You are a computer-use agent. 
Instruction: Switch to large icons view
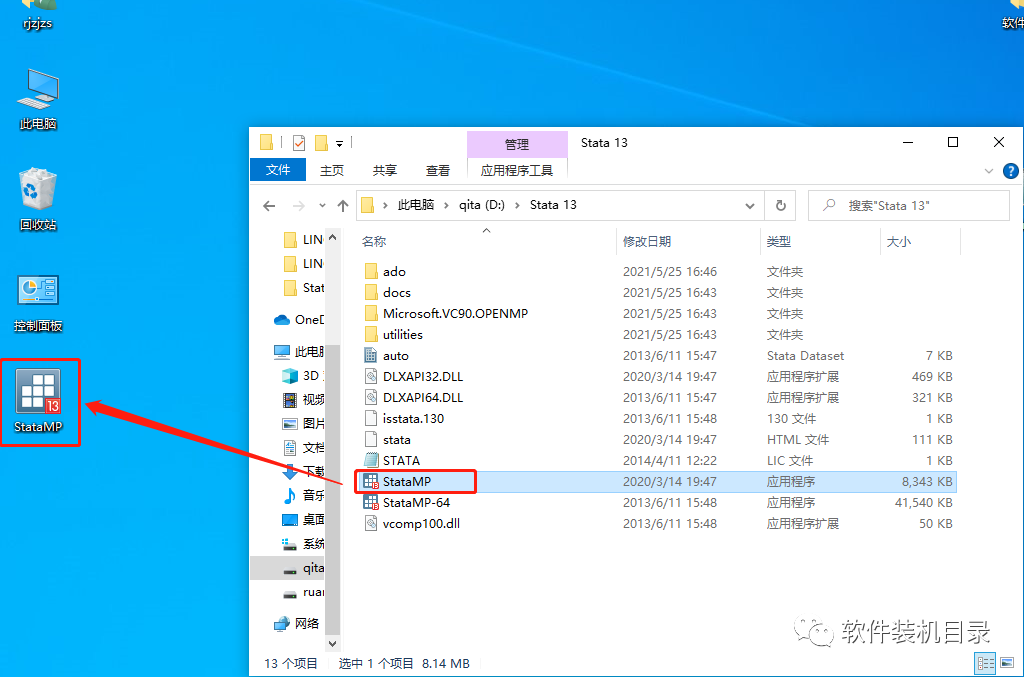(x=1007, y=663)
